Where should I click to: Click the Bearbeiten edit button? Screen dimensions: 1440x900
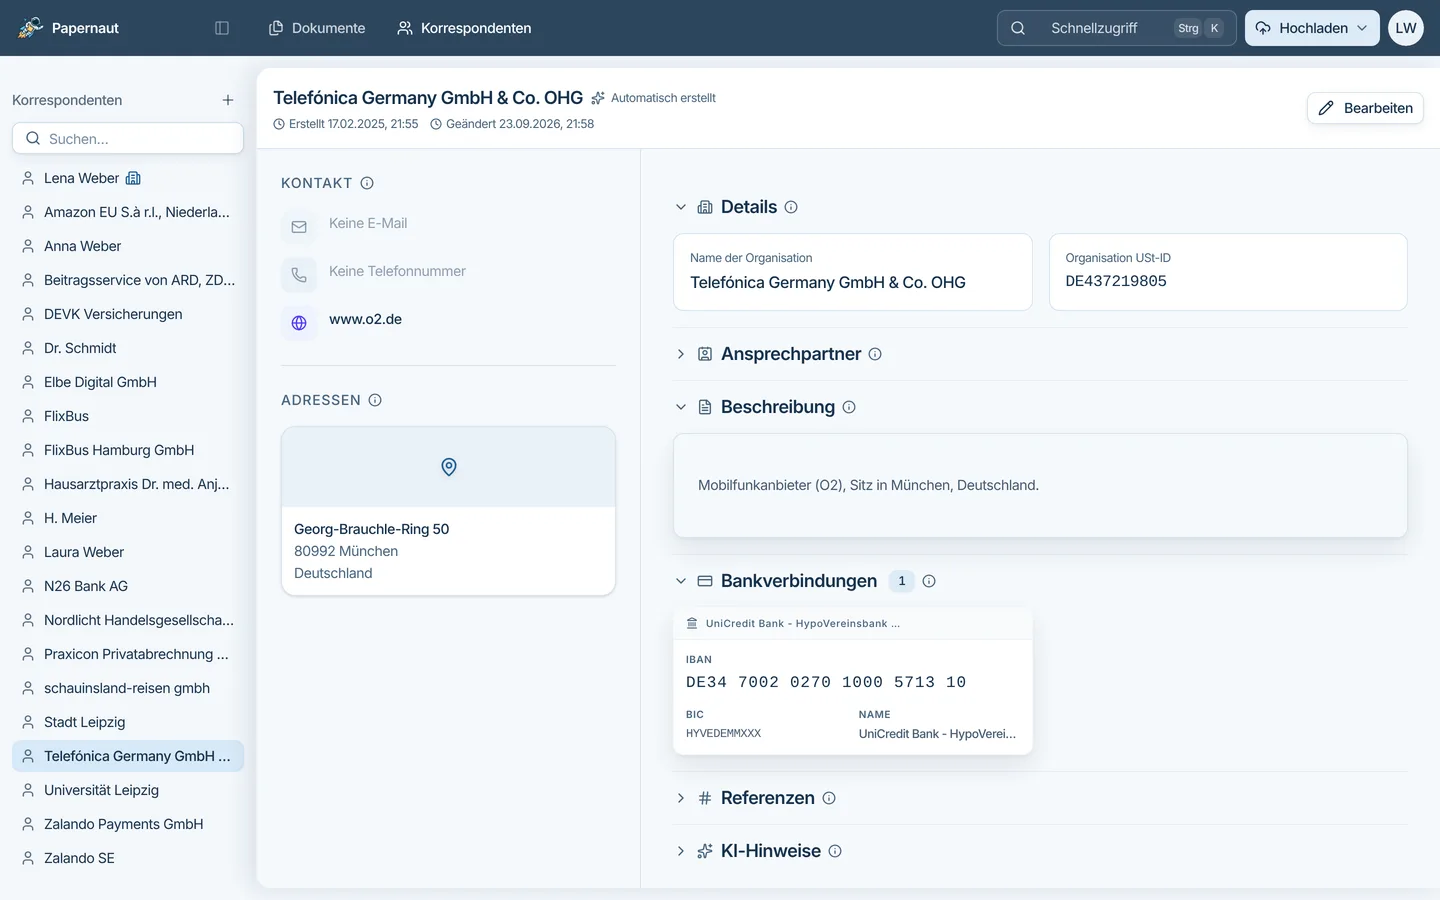pos(1365,108)
